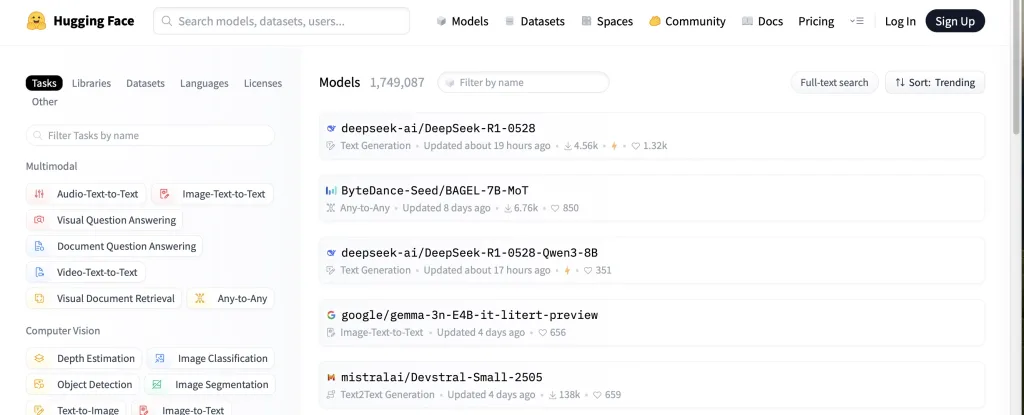Click the ByteDance-Seed avatar beside BAGEL-7B-MoT
Image resolution: width=1024 pixels, height=415 pixels.
(331, 191)
